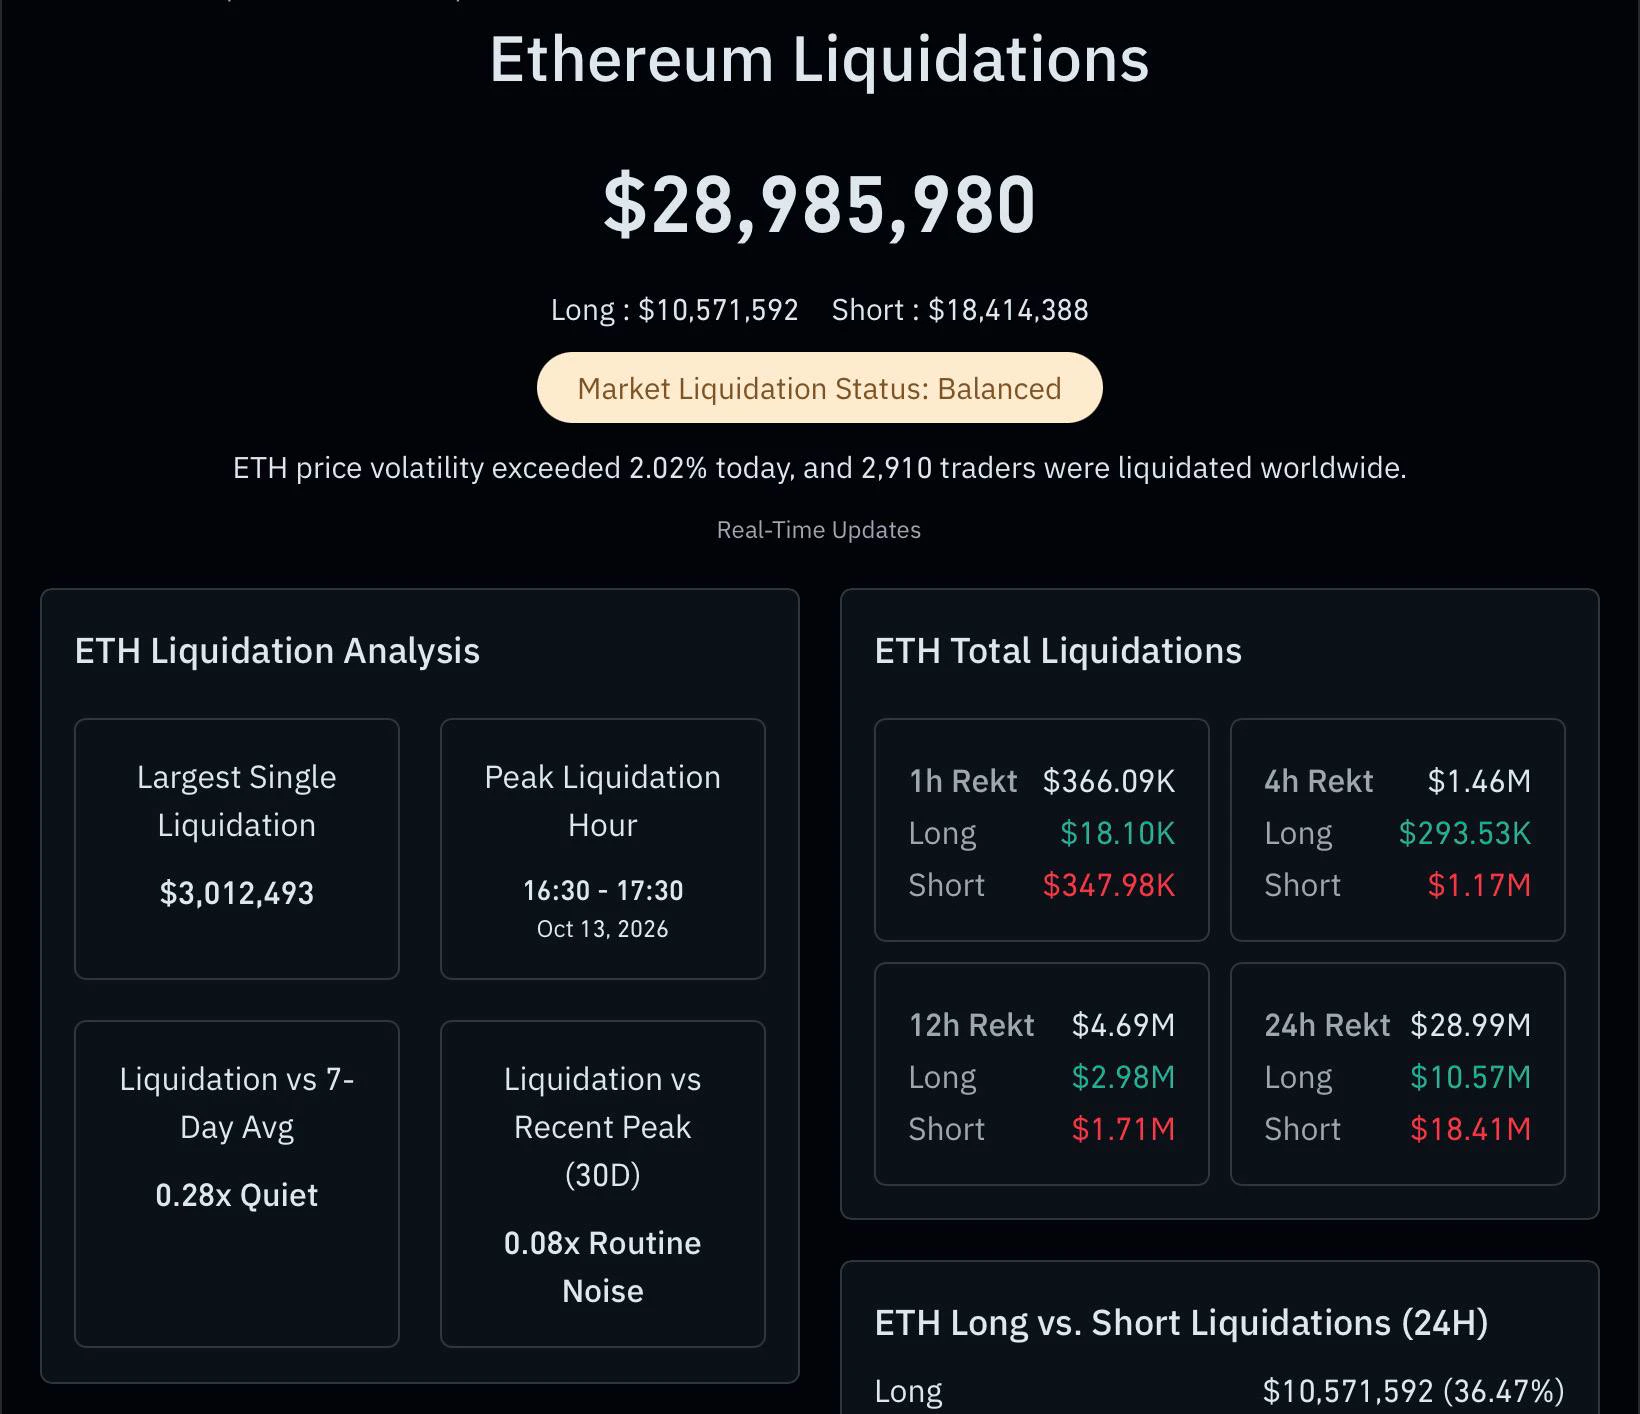Click the Long : $10,571,592 value
Viewport: 1640px width, 1414px height.
click(x=675, y=310)
